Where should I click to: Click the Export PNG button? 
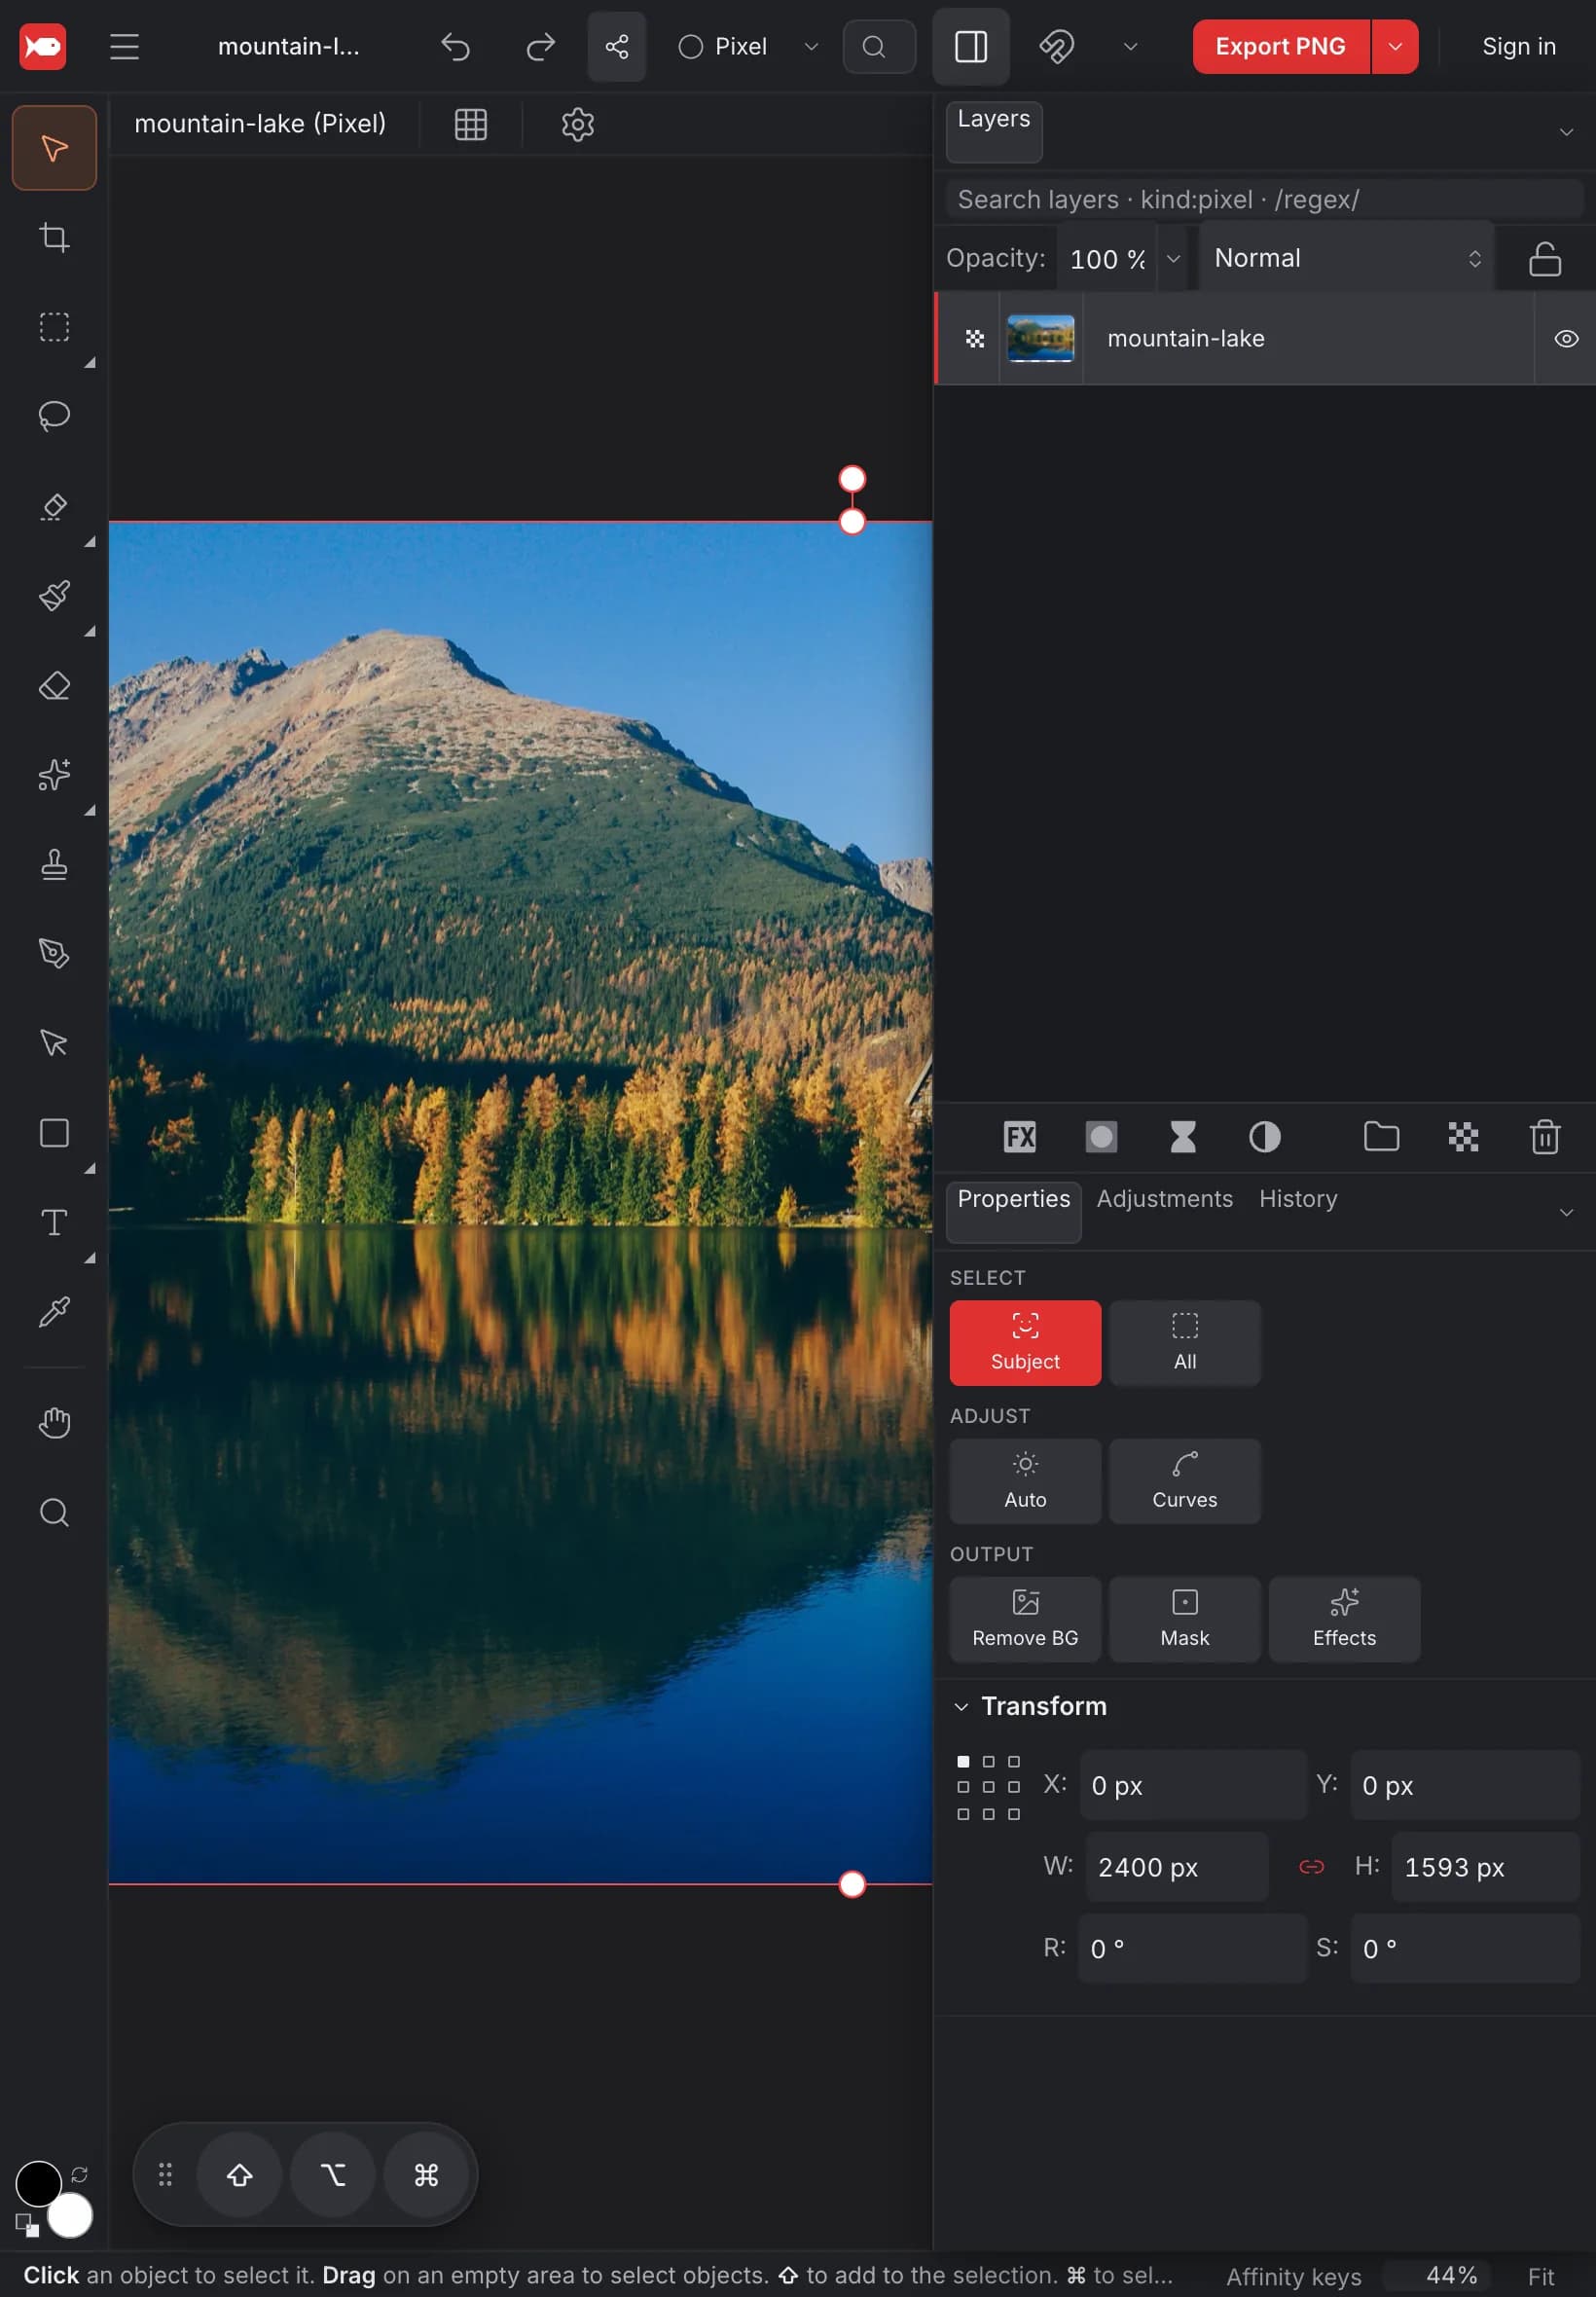tap(1280, 47)
